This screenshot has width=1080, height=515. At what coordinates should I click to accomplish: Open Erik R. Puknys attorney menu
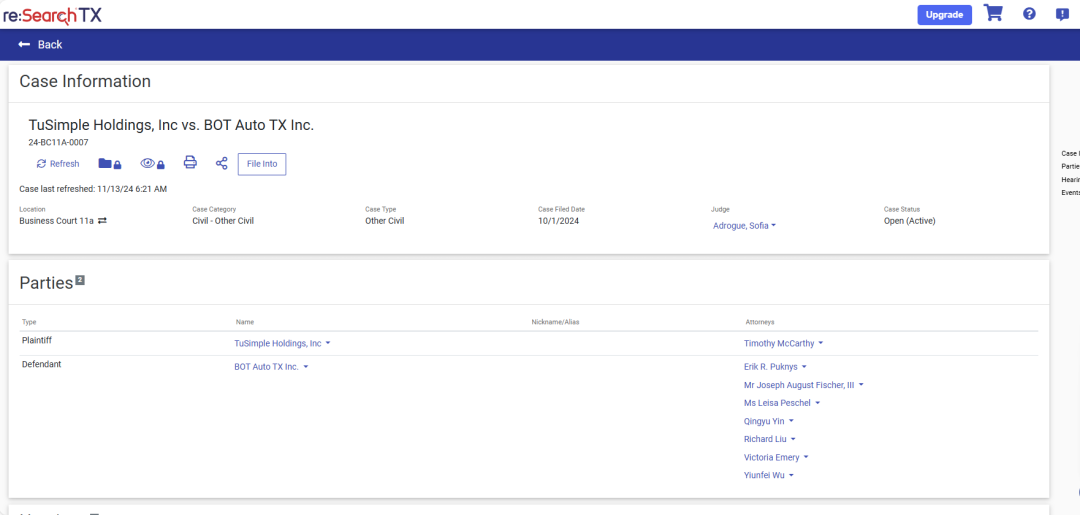click(x=776, y=367)
